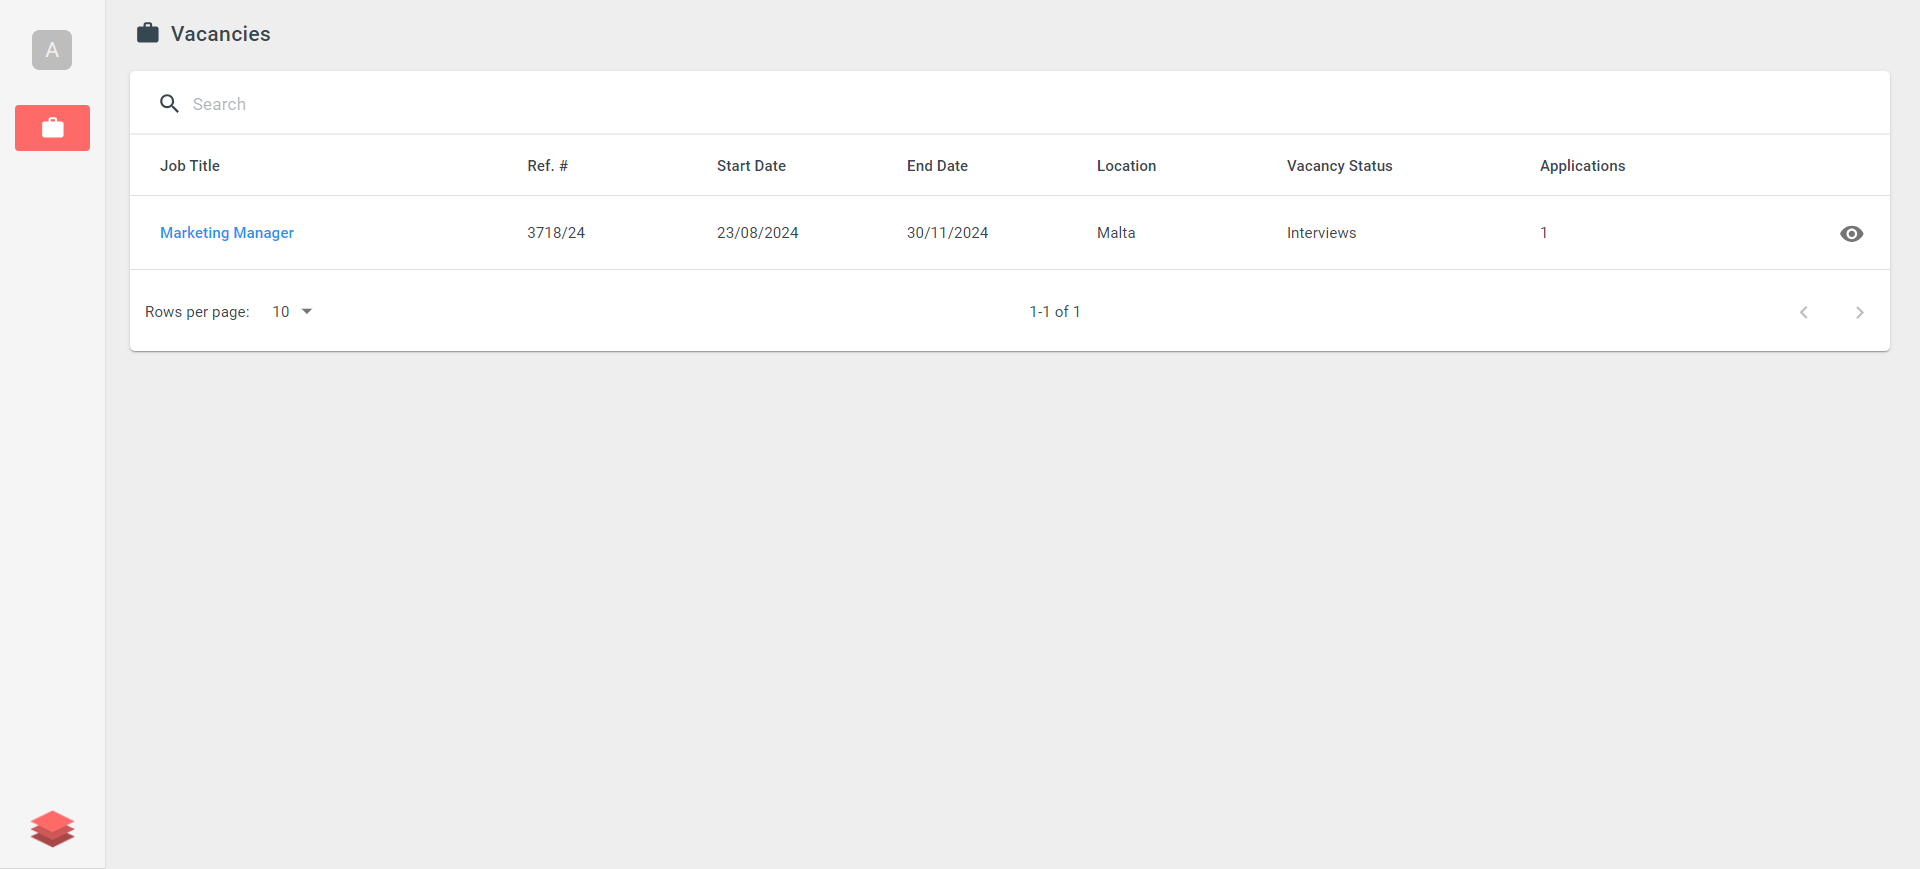Sort by End Date column header
The image size is (1920, 869).
(937, 166)
